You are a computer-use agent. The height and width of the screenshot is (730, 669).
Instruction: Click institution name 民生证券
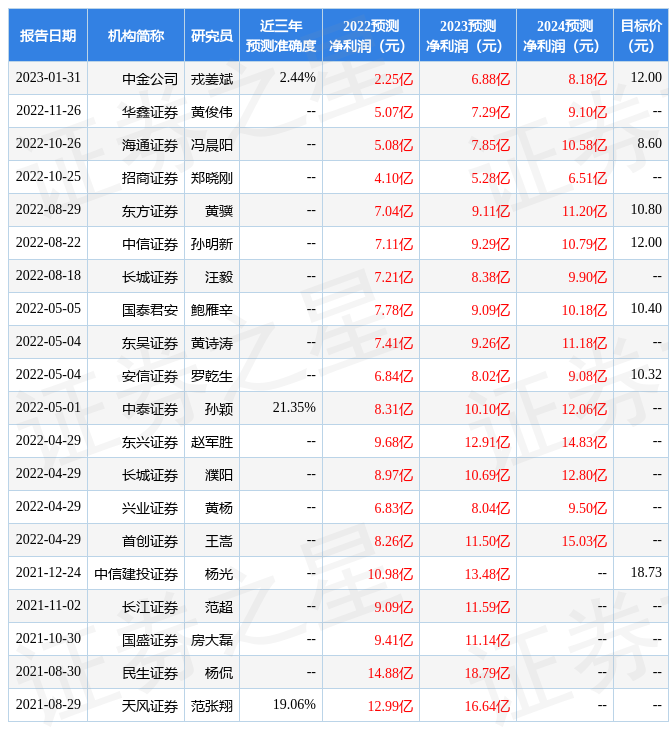tap(150, 673)
